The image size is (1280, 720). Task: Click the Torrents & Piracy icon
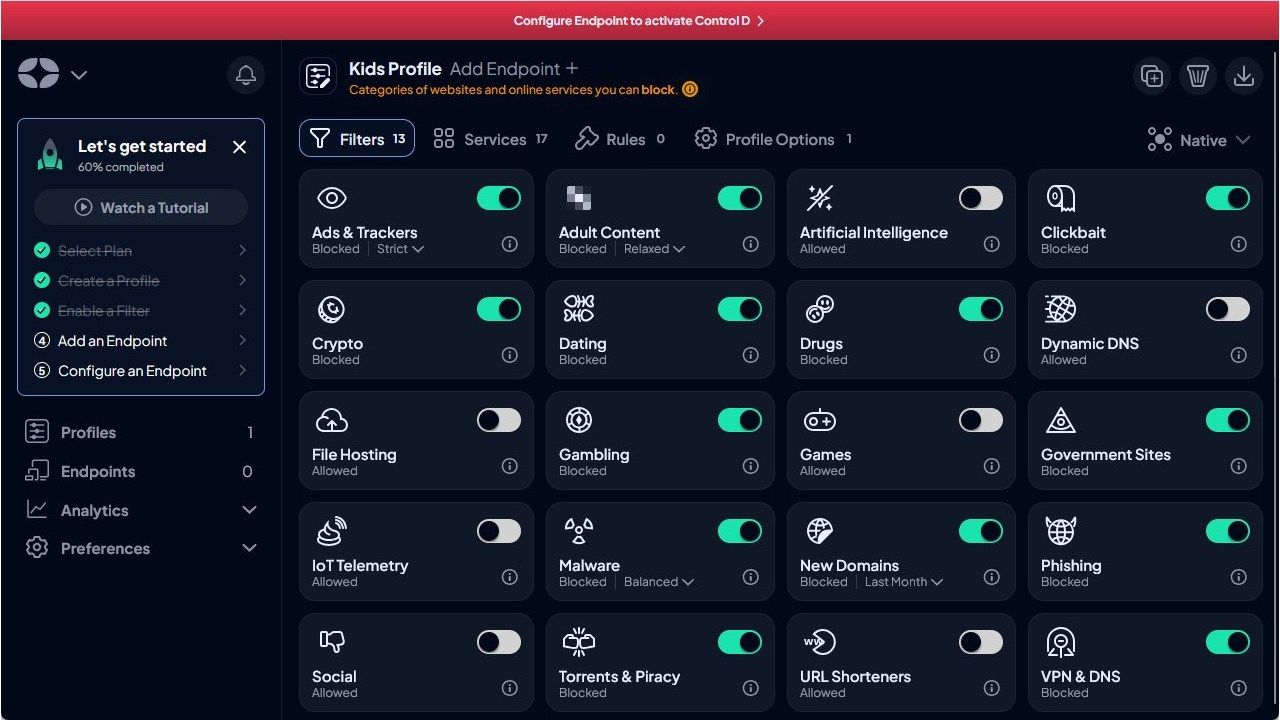[x=579, y=641]
